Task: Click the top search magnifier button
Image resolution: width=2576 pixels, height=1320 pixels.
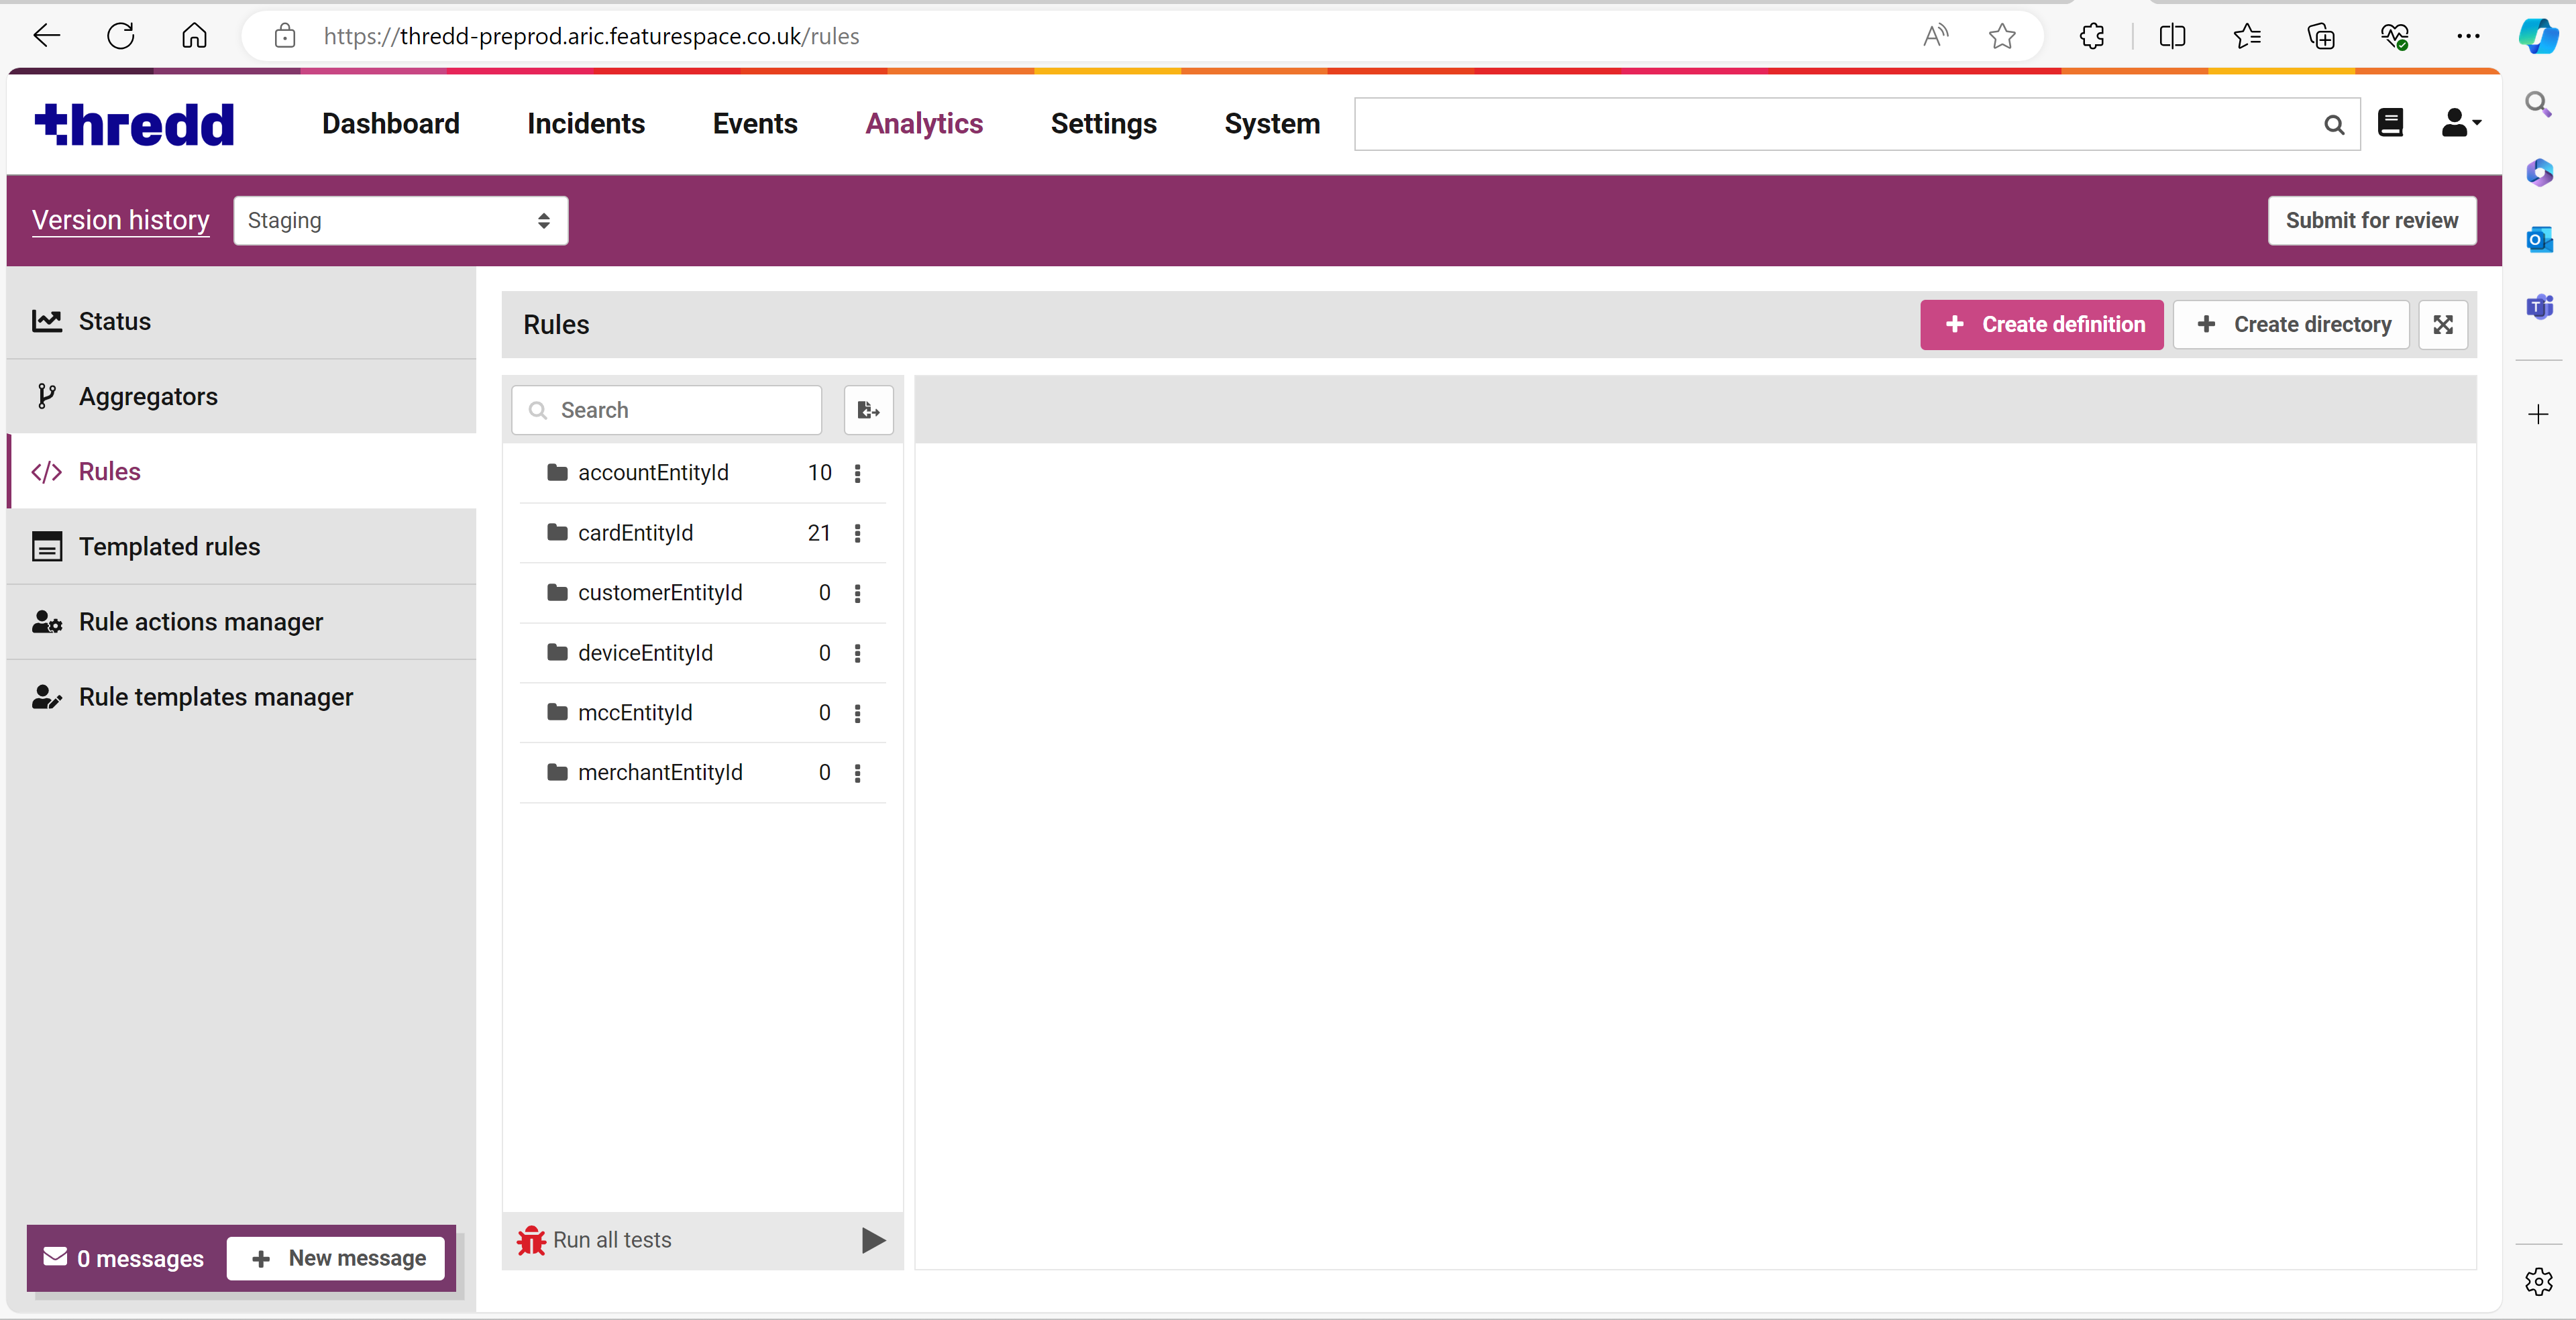Action: click(2334, 124)
